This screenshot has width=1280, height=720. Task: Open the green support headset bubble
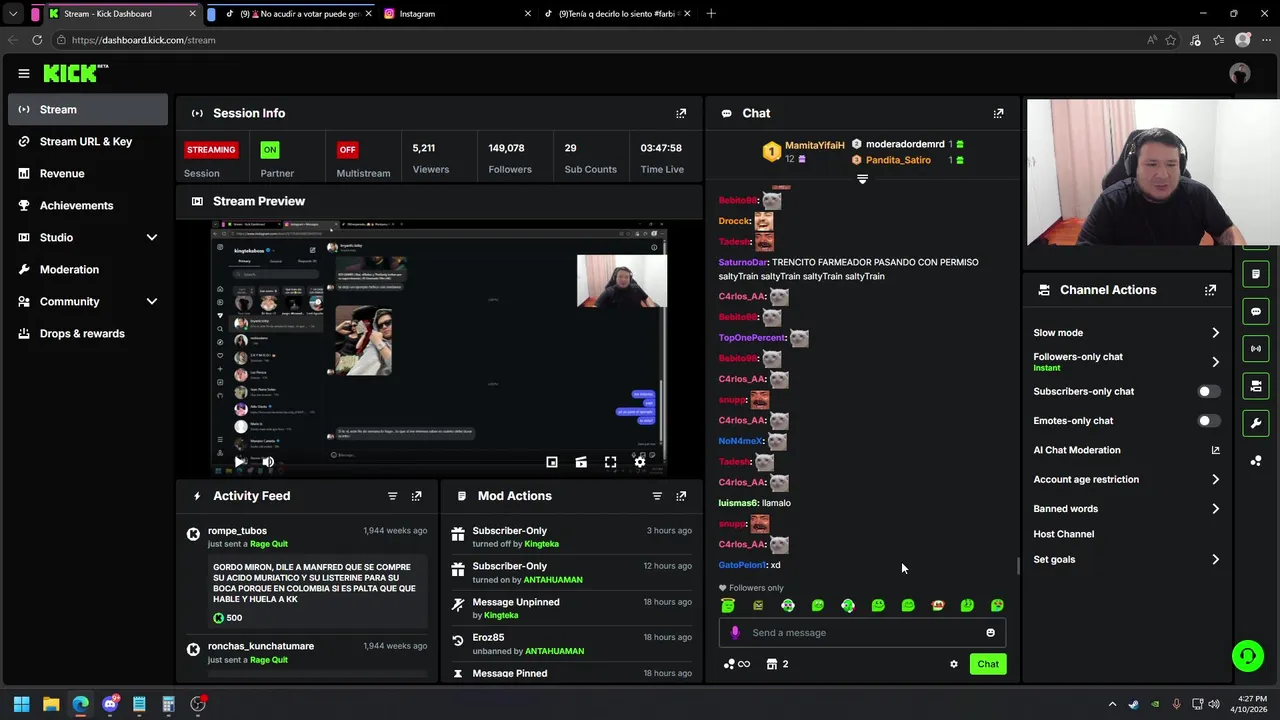tap(1248, 656)
